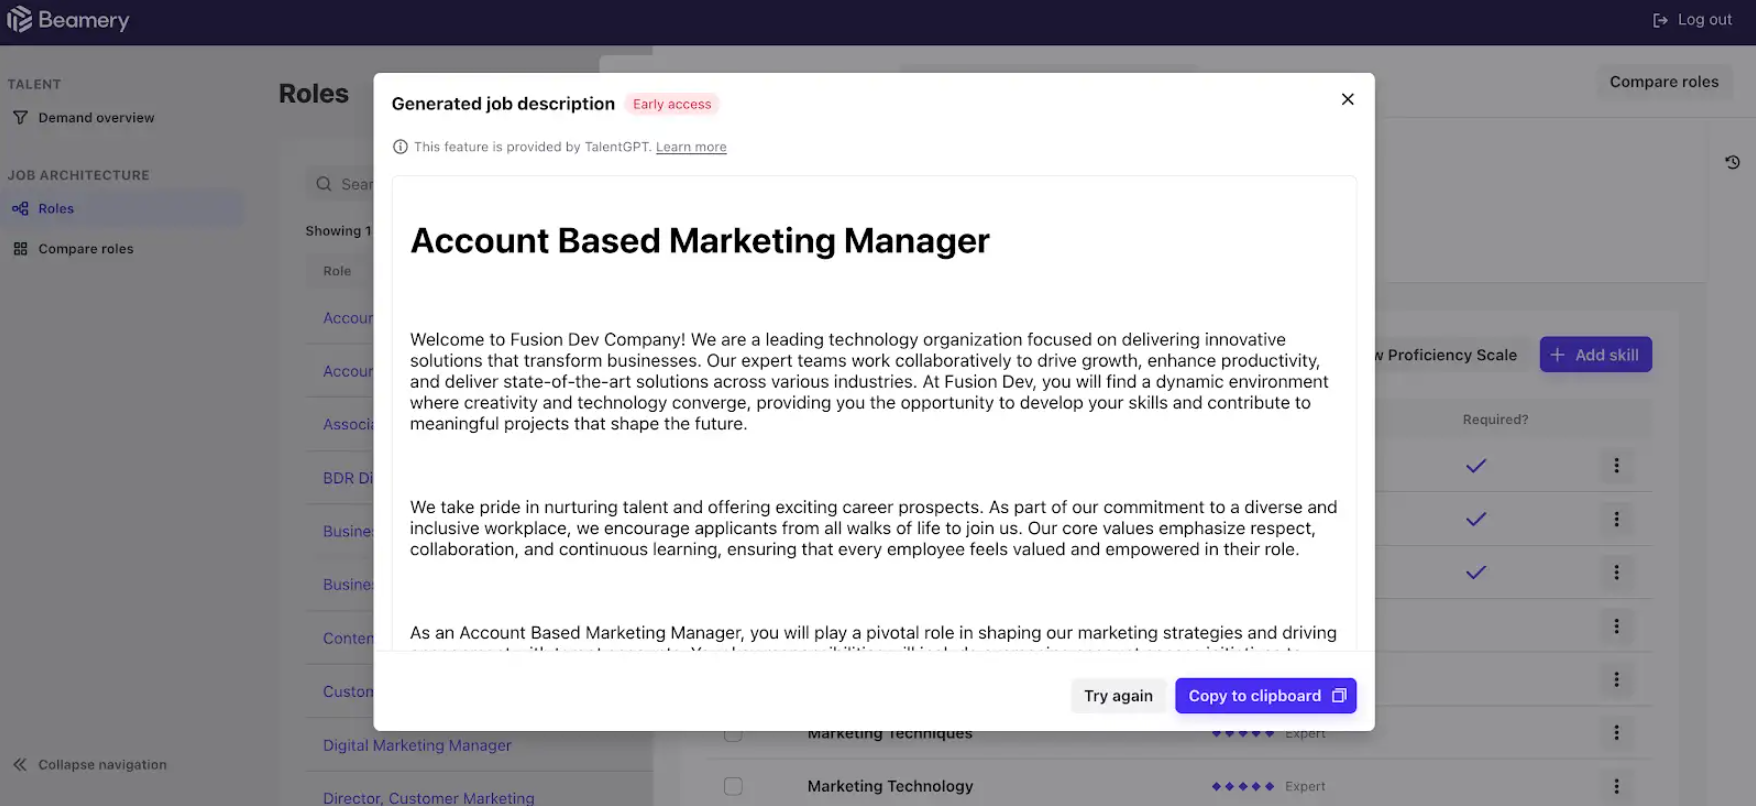Toggle the first Required checkmark

point(1476,466)
